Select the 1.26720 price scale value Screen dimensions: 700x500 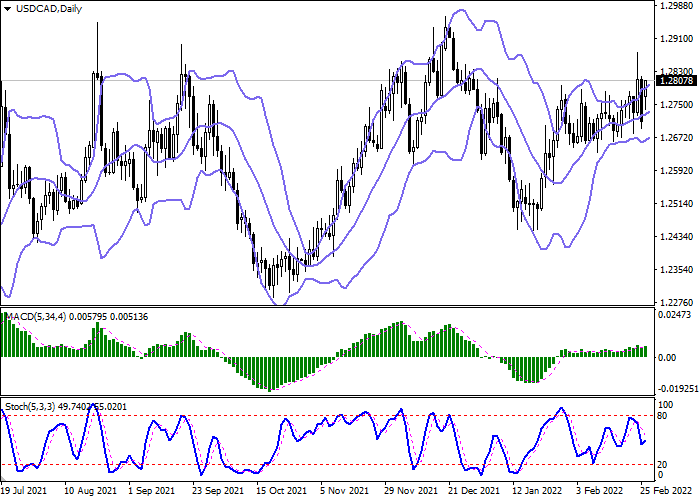(x=676, y=138)
